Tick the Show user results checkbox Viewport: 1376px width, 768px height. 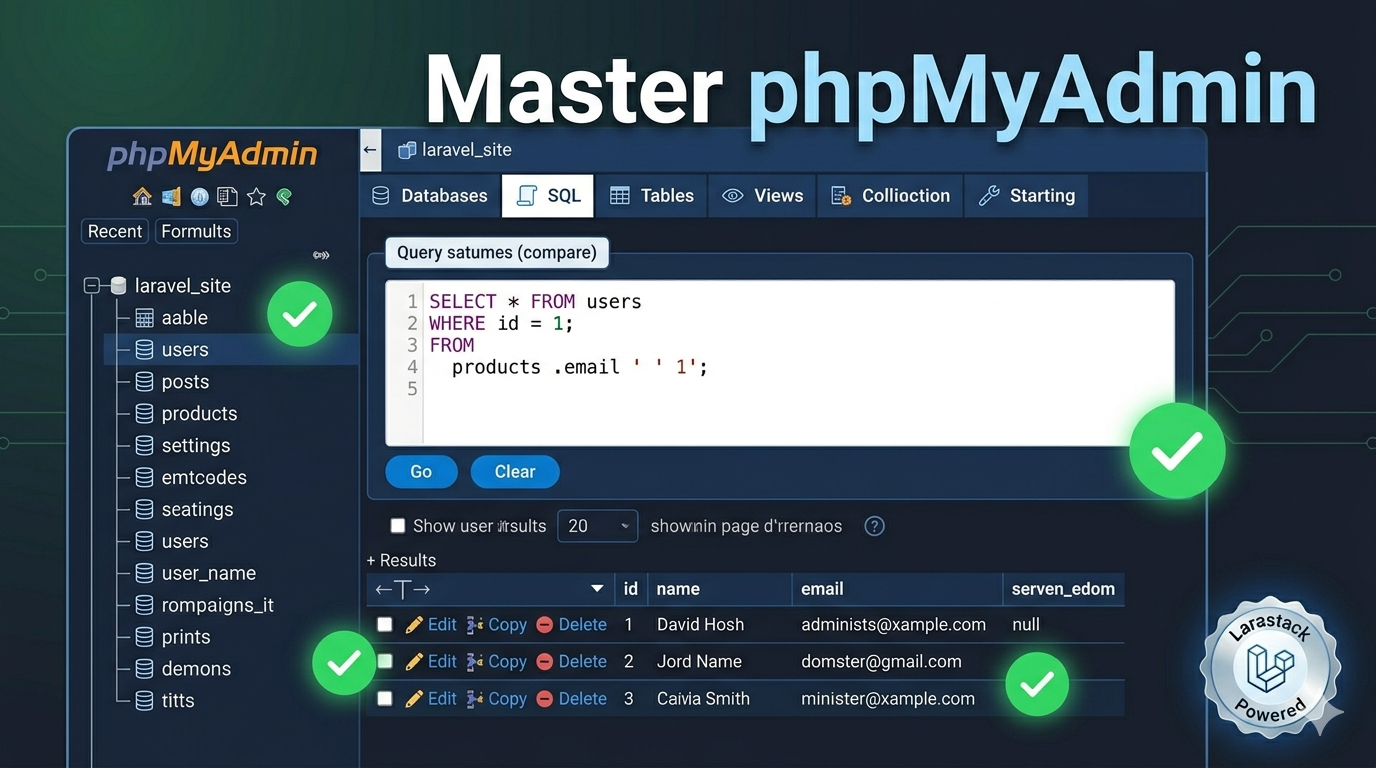(x=397, y=526)
